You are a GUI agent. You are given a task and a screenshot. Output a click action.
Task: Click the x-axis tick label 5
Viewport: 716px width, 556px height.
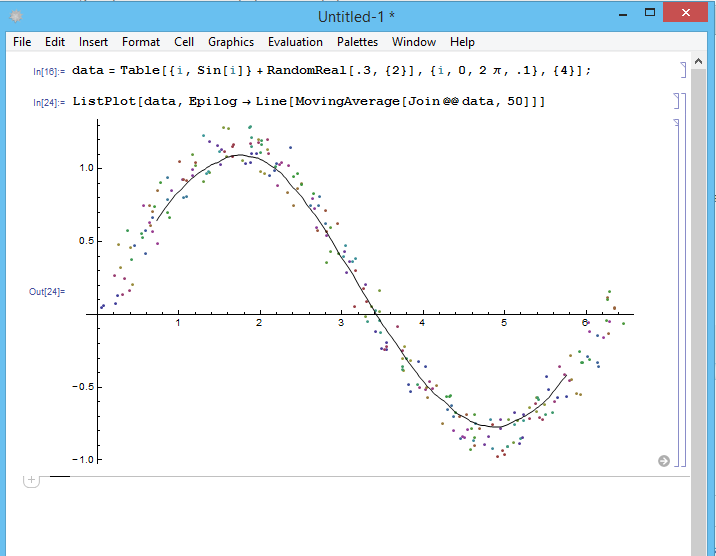pos(504,323)
